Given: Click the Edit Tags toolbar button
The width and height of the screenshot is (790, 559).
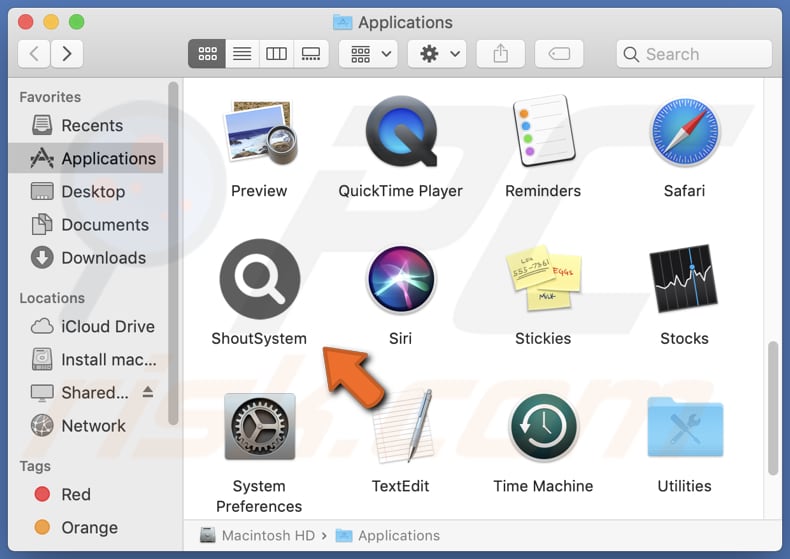Looking at the screenshot, I should point(559,53).
